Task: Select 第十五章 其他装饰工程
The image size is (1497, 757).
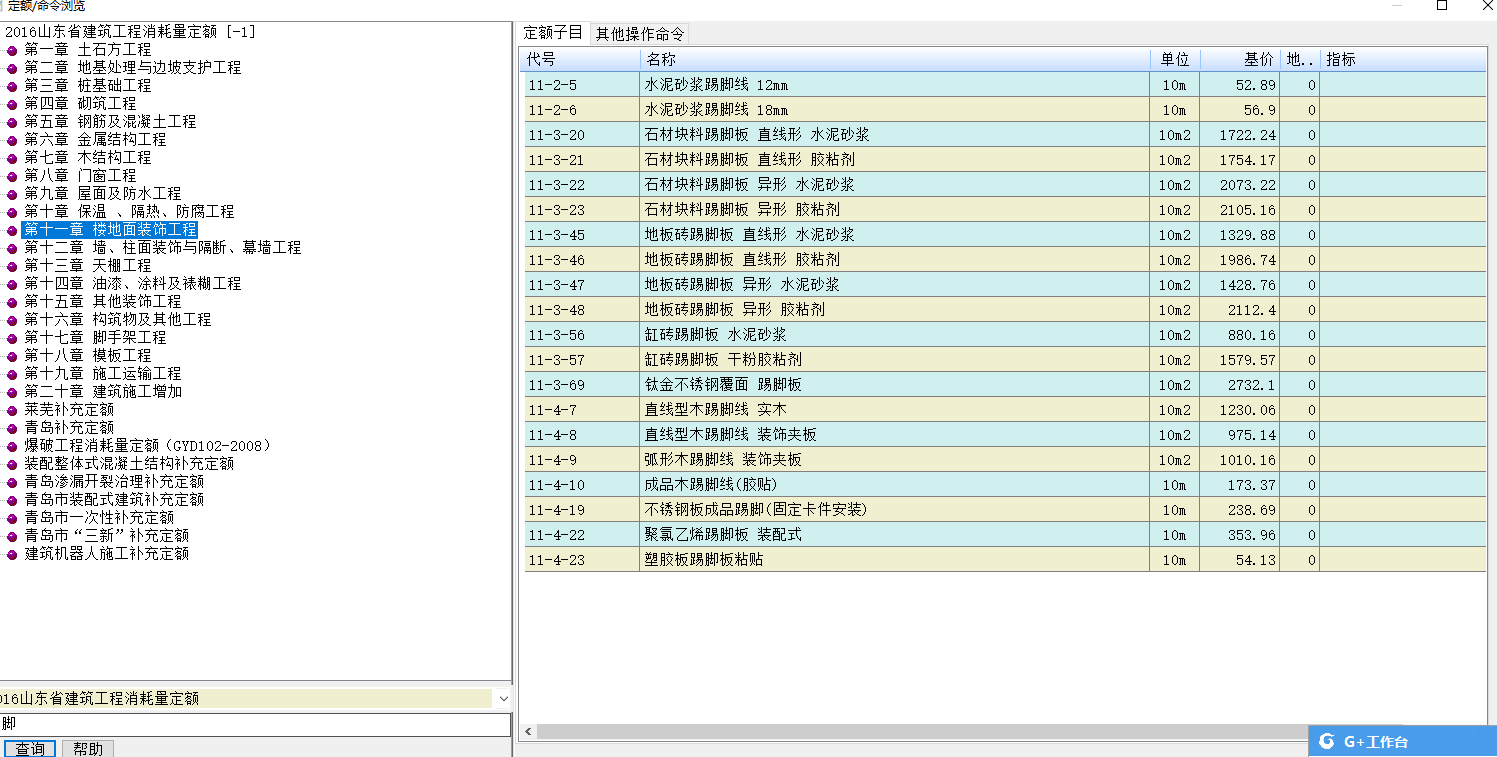Action: (x=103, y=302)
